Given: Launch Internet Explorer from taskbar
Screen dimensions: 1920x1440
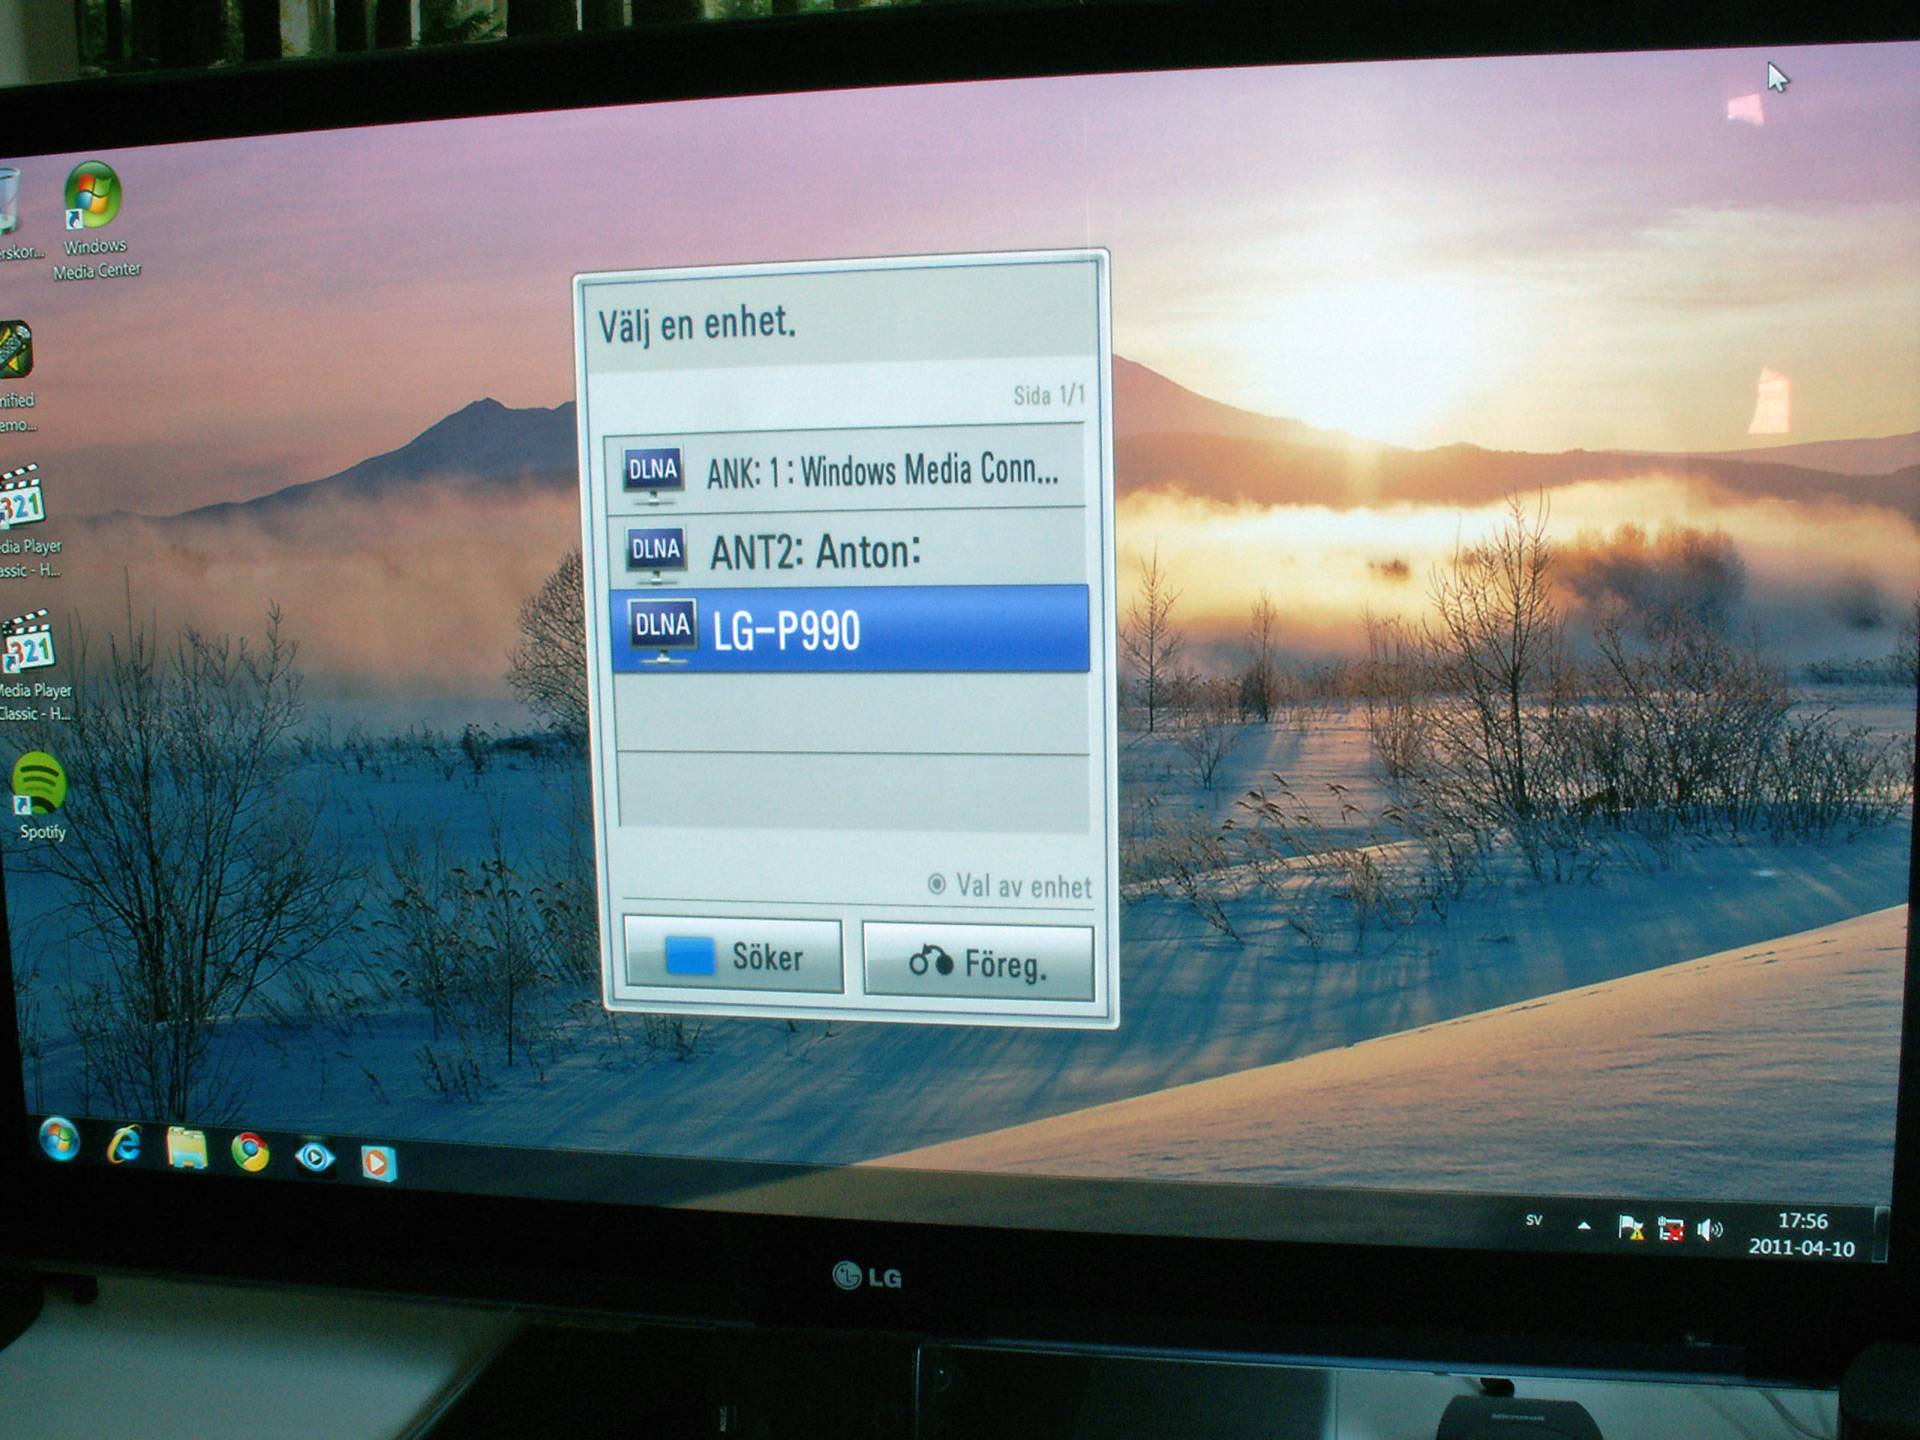Looking at the screenshot, I should tap(125, 1145).
